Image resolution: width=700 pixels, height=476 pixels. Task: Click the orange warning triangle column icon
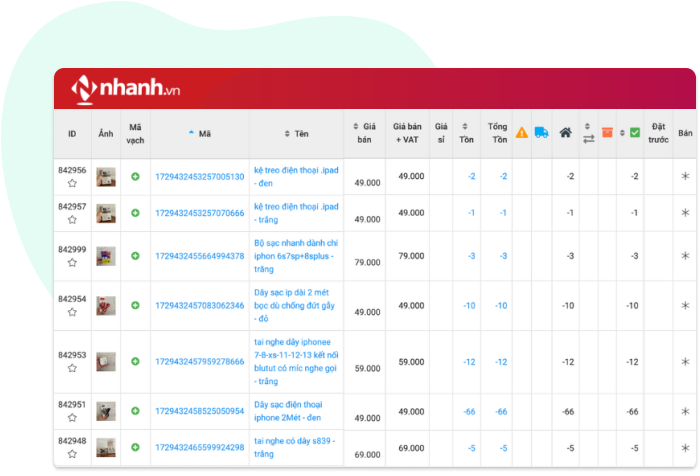tap(522, 132)
